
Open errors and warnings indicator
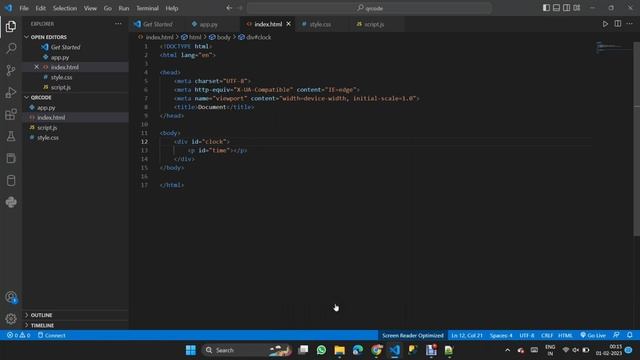(x=18, y=335)
